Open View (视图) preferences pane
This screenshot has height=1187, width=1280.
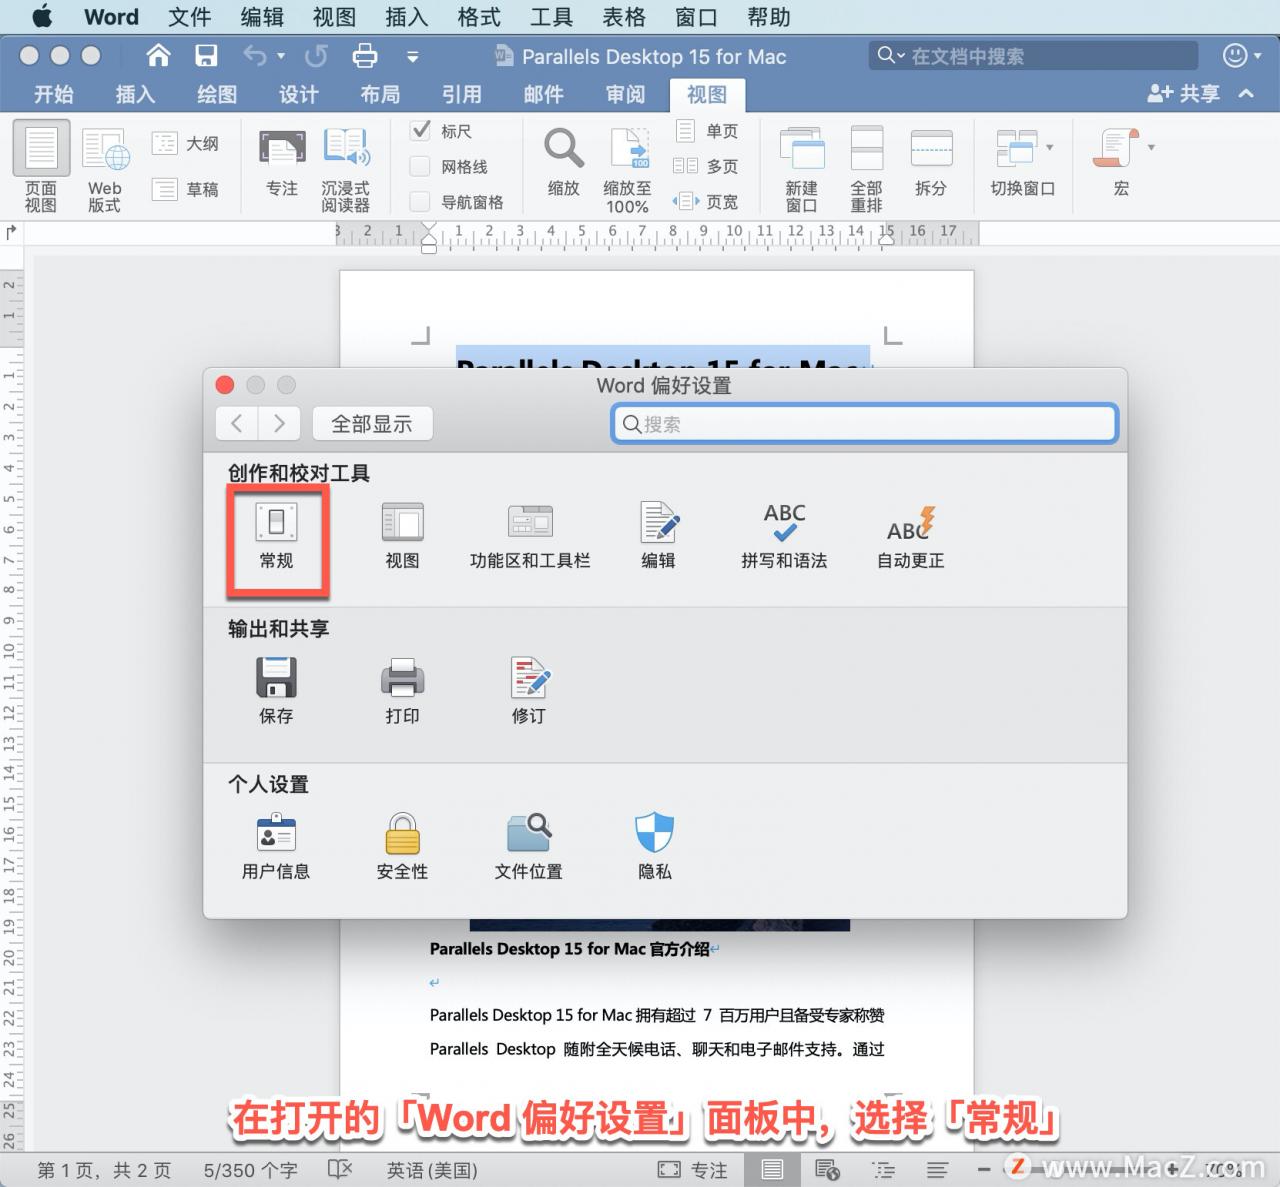click(x=403, y=537)
